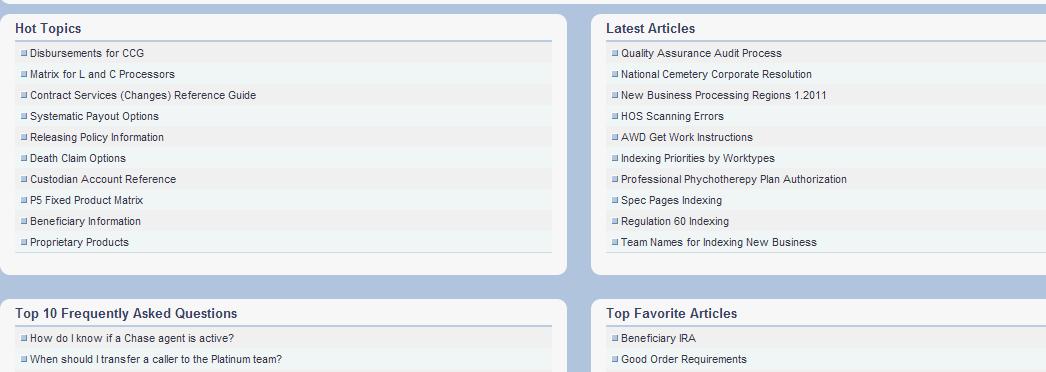Screen dimensions: 1046x372
Task: Open Custodian Account Reference article
Action: click(x=103, y=179)
